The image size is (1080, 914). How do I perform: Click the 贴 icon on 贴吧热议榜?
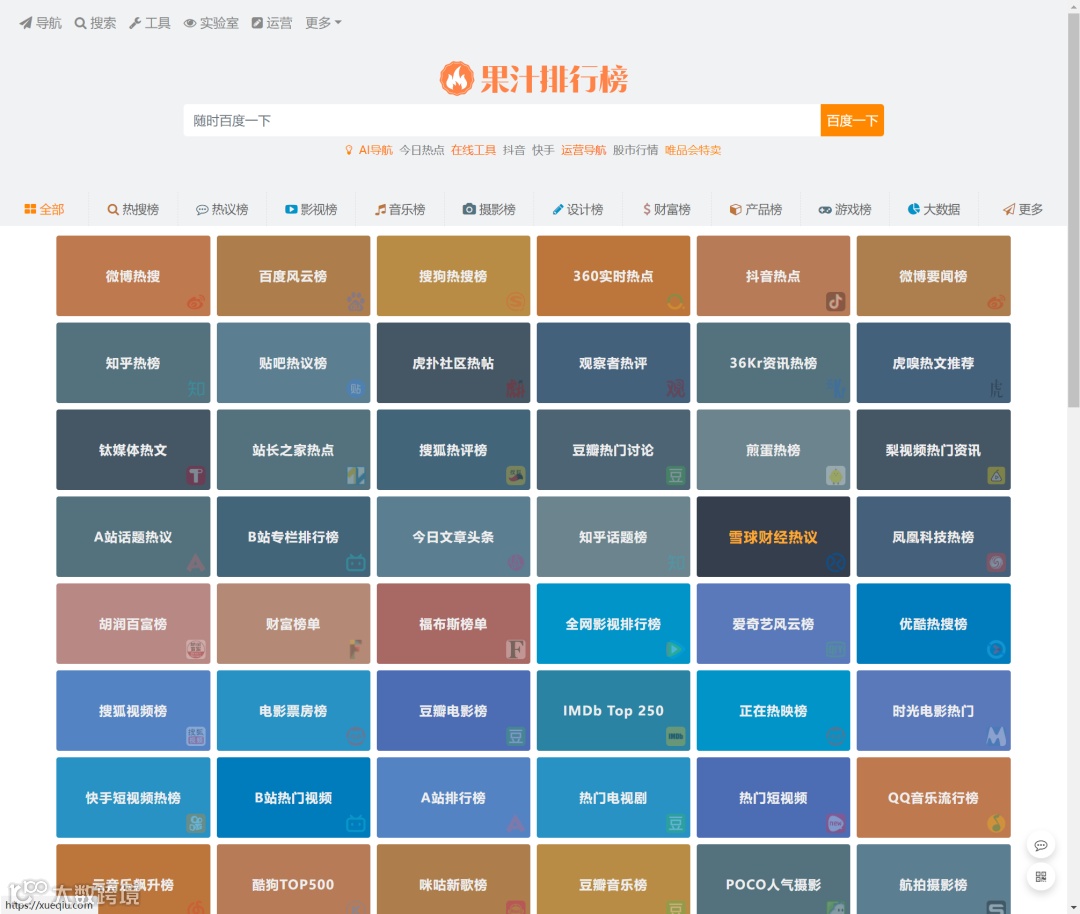[355, 389]
